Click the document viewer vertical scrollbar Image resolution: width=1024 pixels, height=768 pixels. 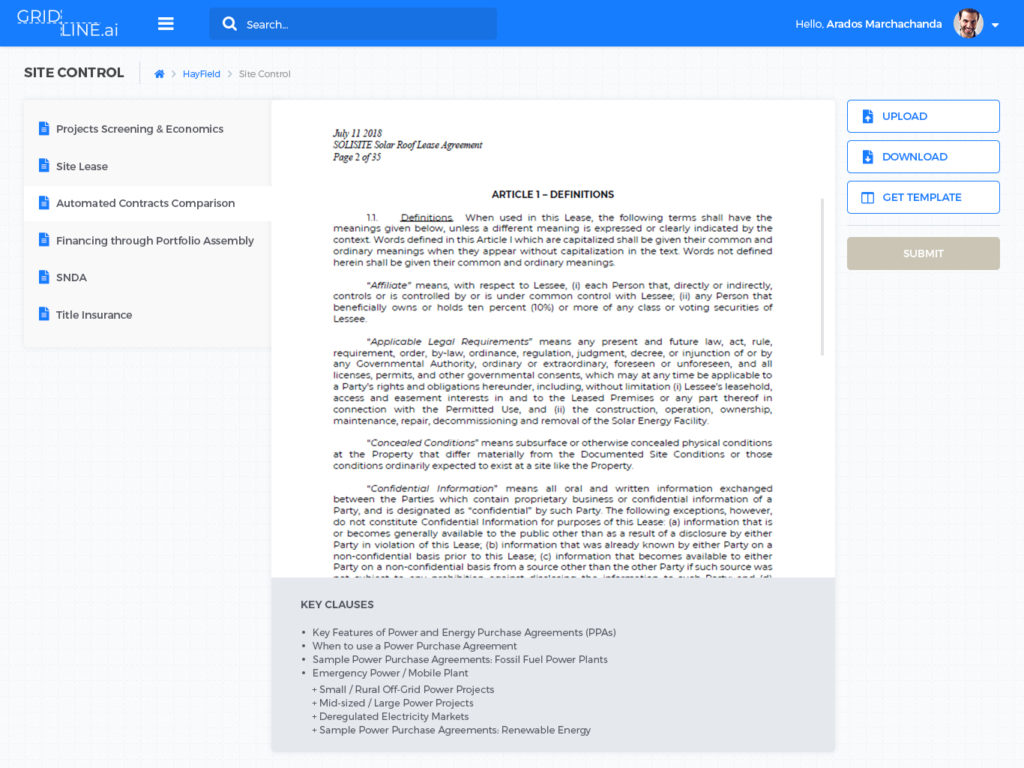(823, 275)
